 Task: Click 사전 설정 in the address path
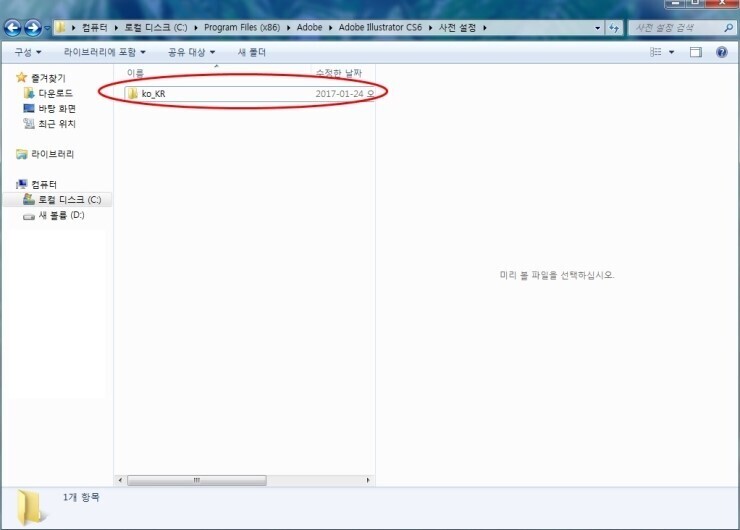pyautogui.click(x=457, y=27)
